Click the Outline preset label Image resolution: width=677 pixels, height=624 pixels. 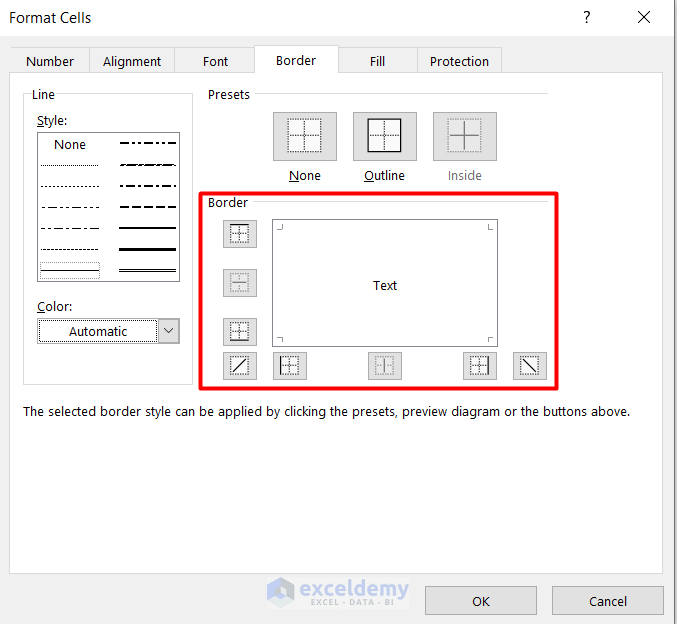click(384, 175)
